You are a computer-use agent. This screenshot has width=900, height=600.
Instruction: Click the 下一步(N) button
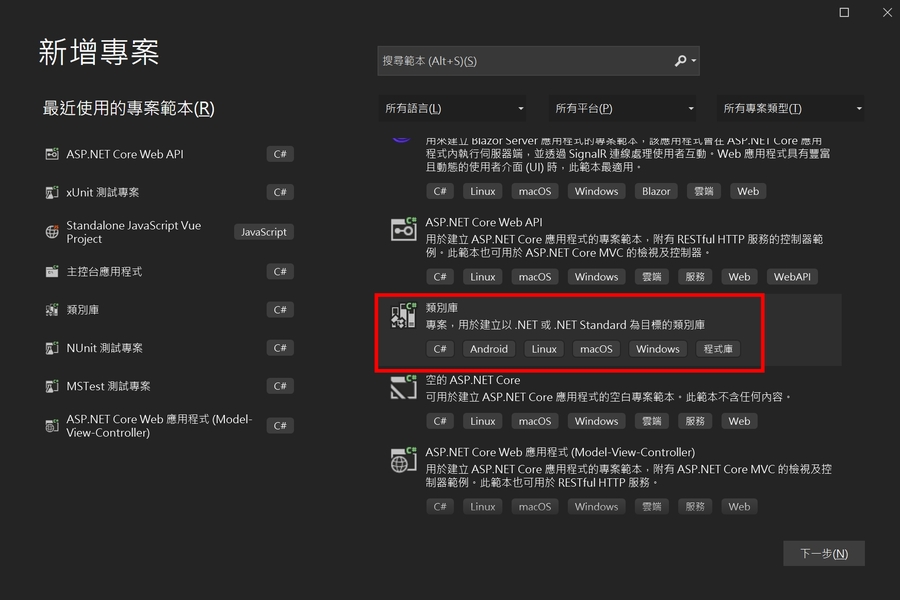[823, 553]
